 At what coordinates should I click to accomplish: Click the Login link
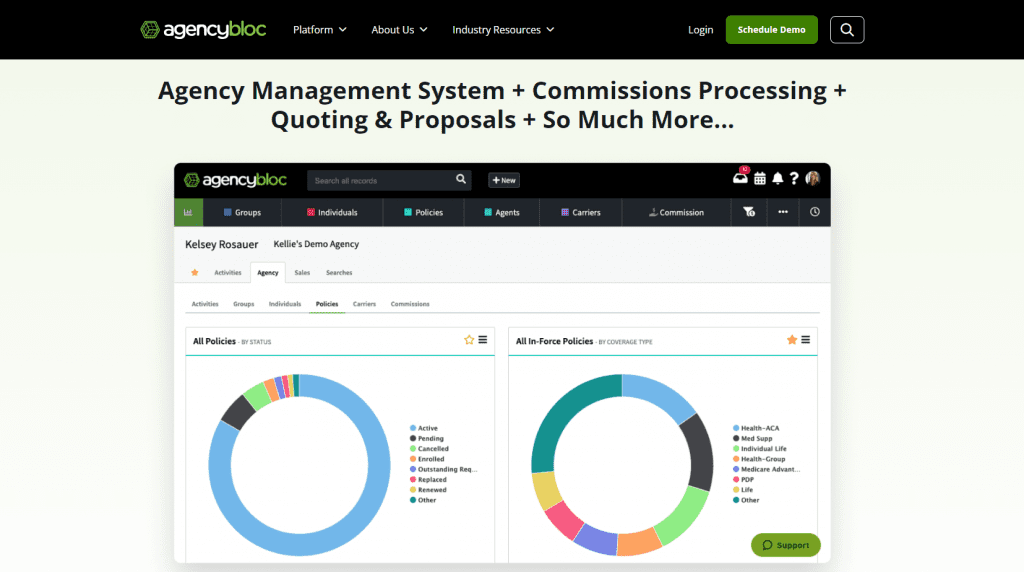pyautogui.click(x=700, y=29)
